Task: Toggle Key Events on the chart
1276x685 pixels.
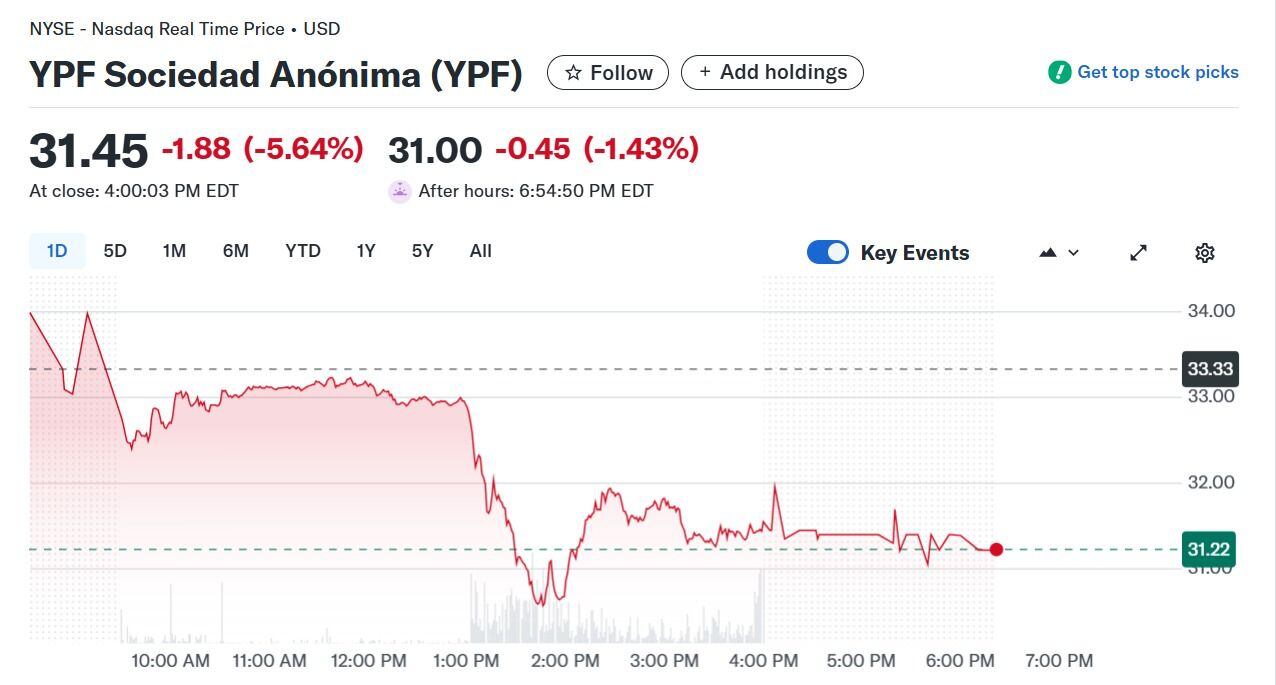Action: tap(827, 252)
